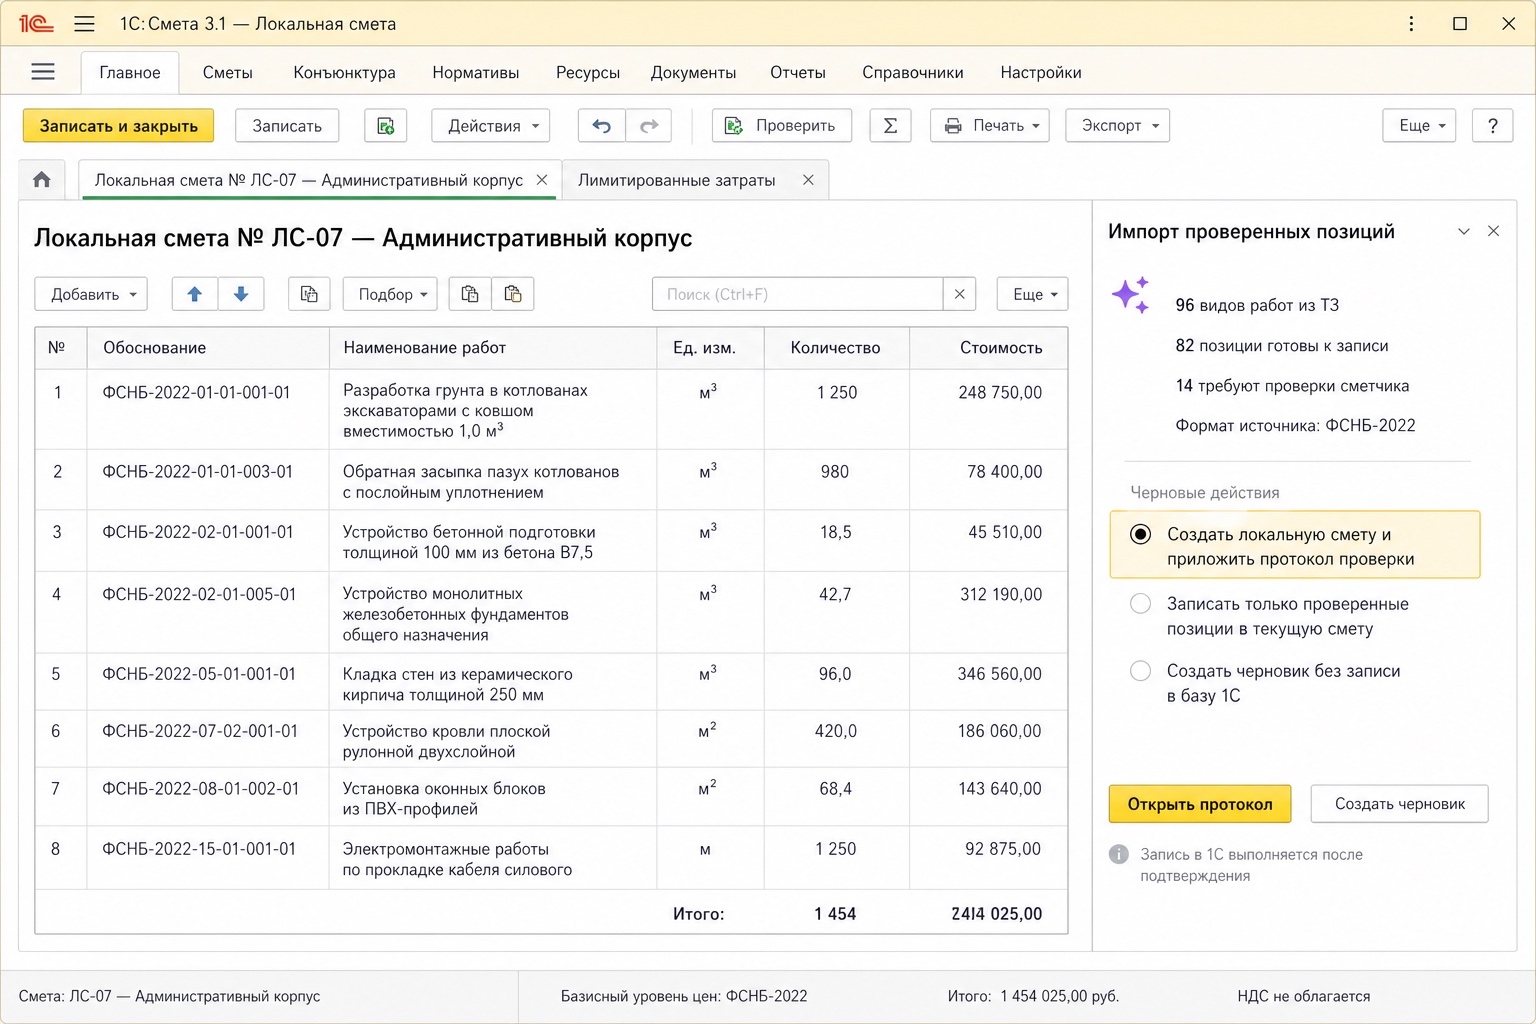Click the purple AI sparkle icon

1131,295
